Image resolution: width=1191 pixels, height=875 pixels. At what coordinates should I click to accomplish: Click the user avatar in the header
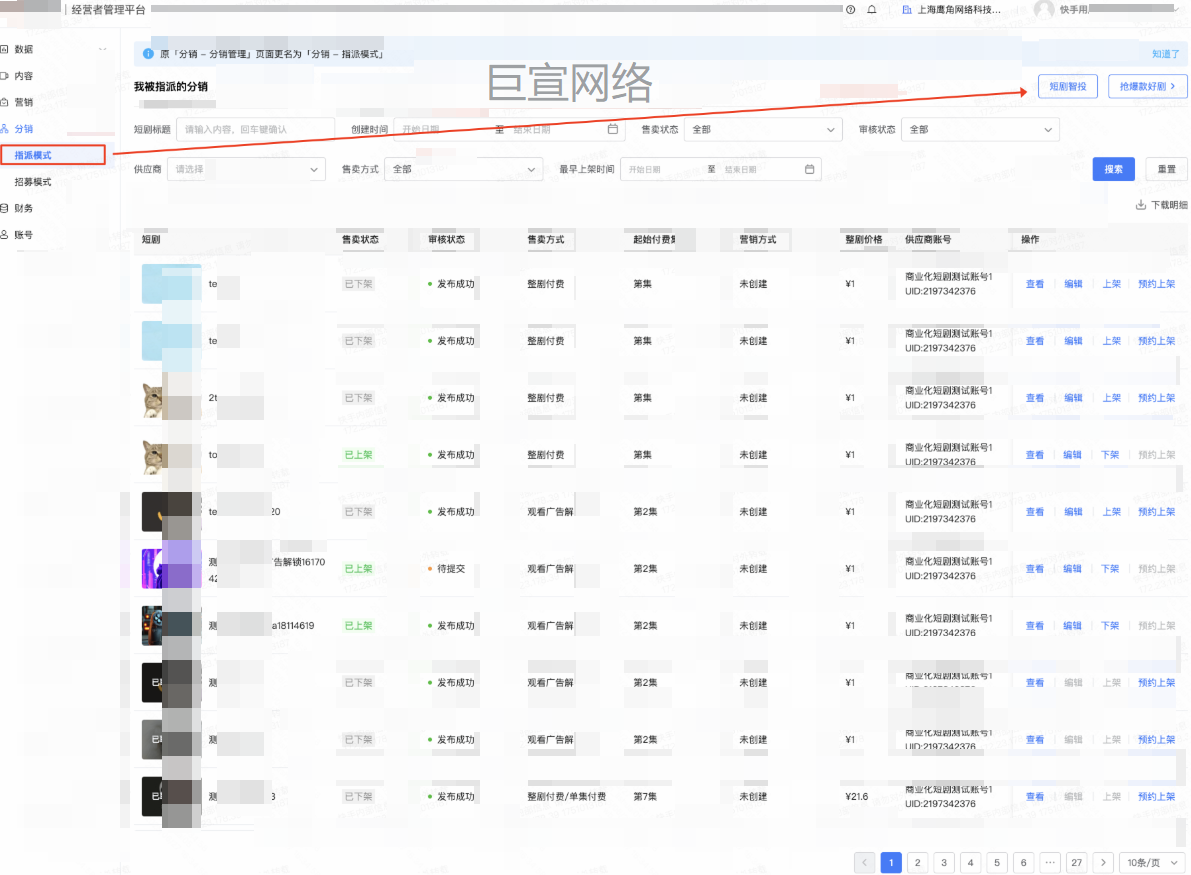pos(1044,9)
